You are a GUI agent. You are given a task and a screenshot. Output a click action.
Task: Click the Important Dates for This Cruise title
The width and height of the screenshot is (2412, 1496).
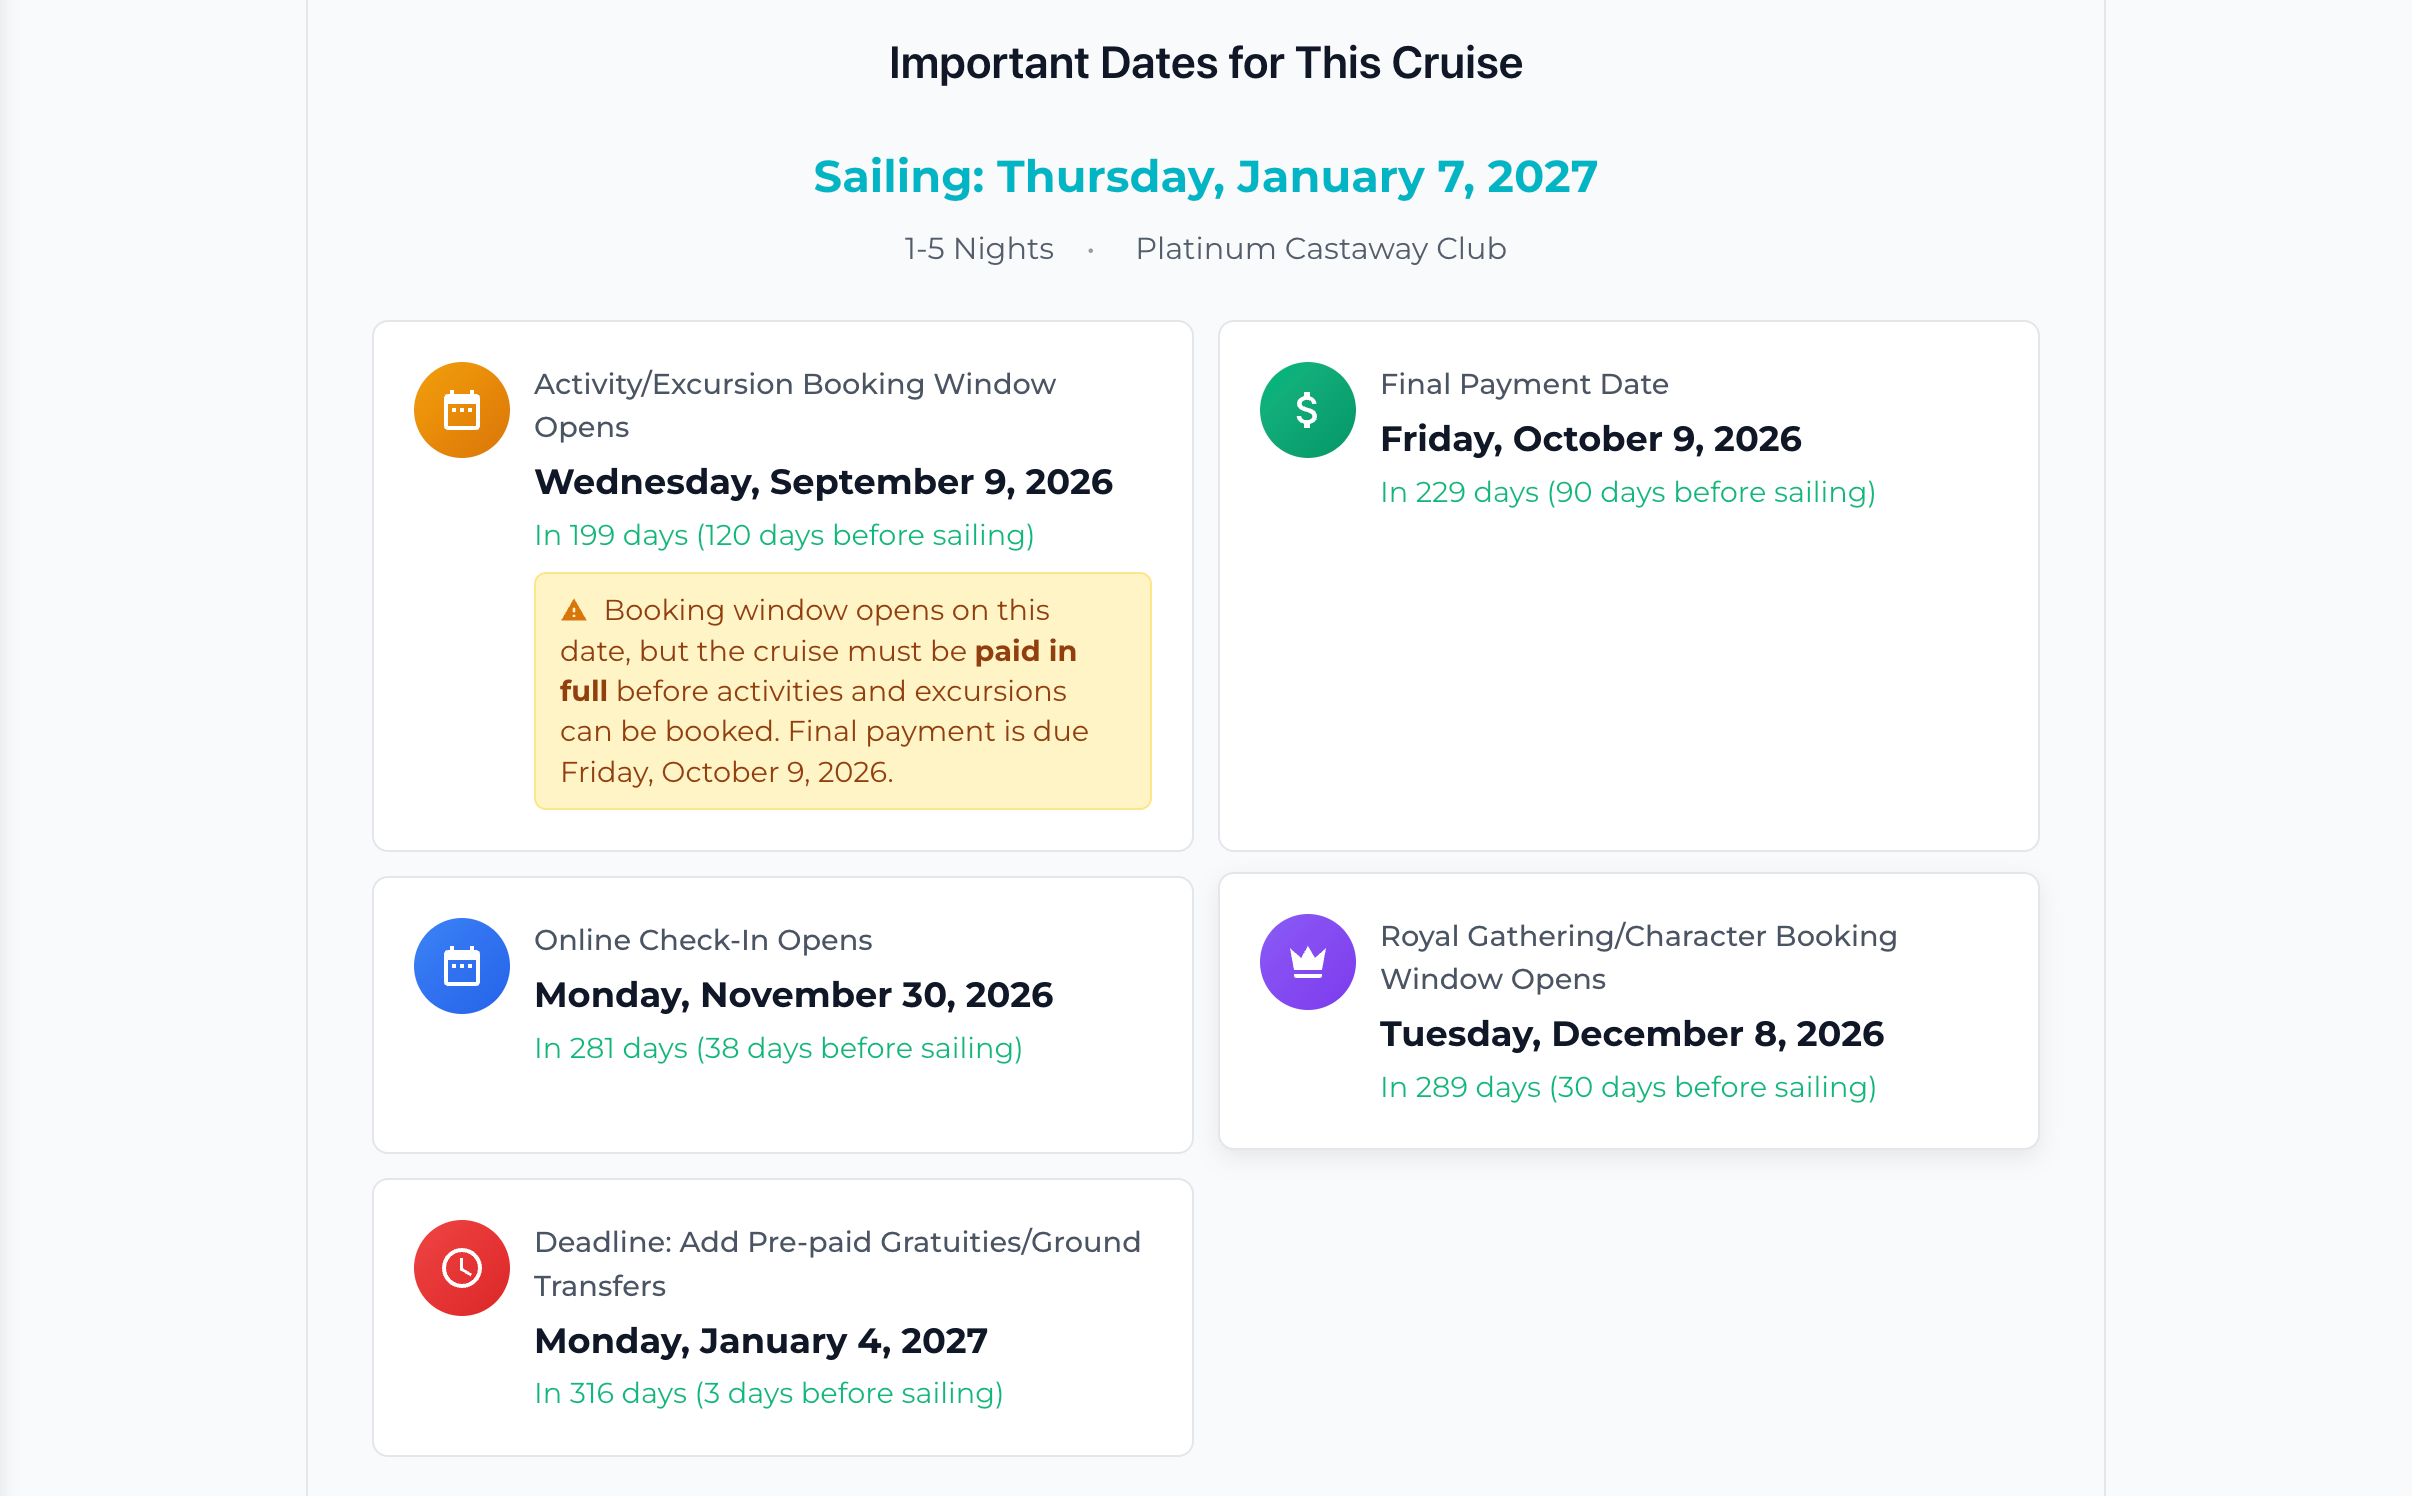point(1204,62)
